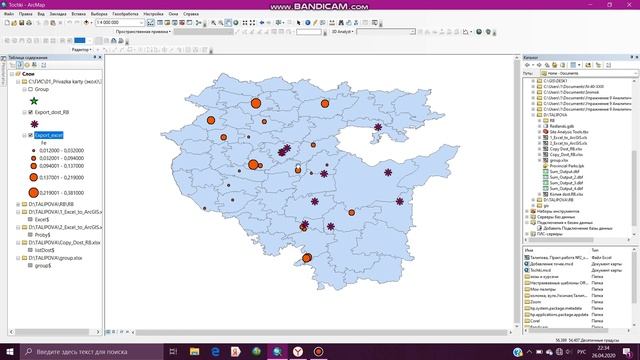The width and height of the screenshot is (640, 360).
Task: Click the Fixed Zoom Out icon
Action: [252, 23]
